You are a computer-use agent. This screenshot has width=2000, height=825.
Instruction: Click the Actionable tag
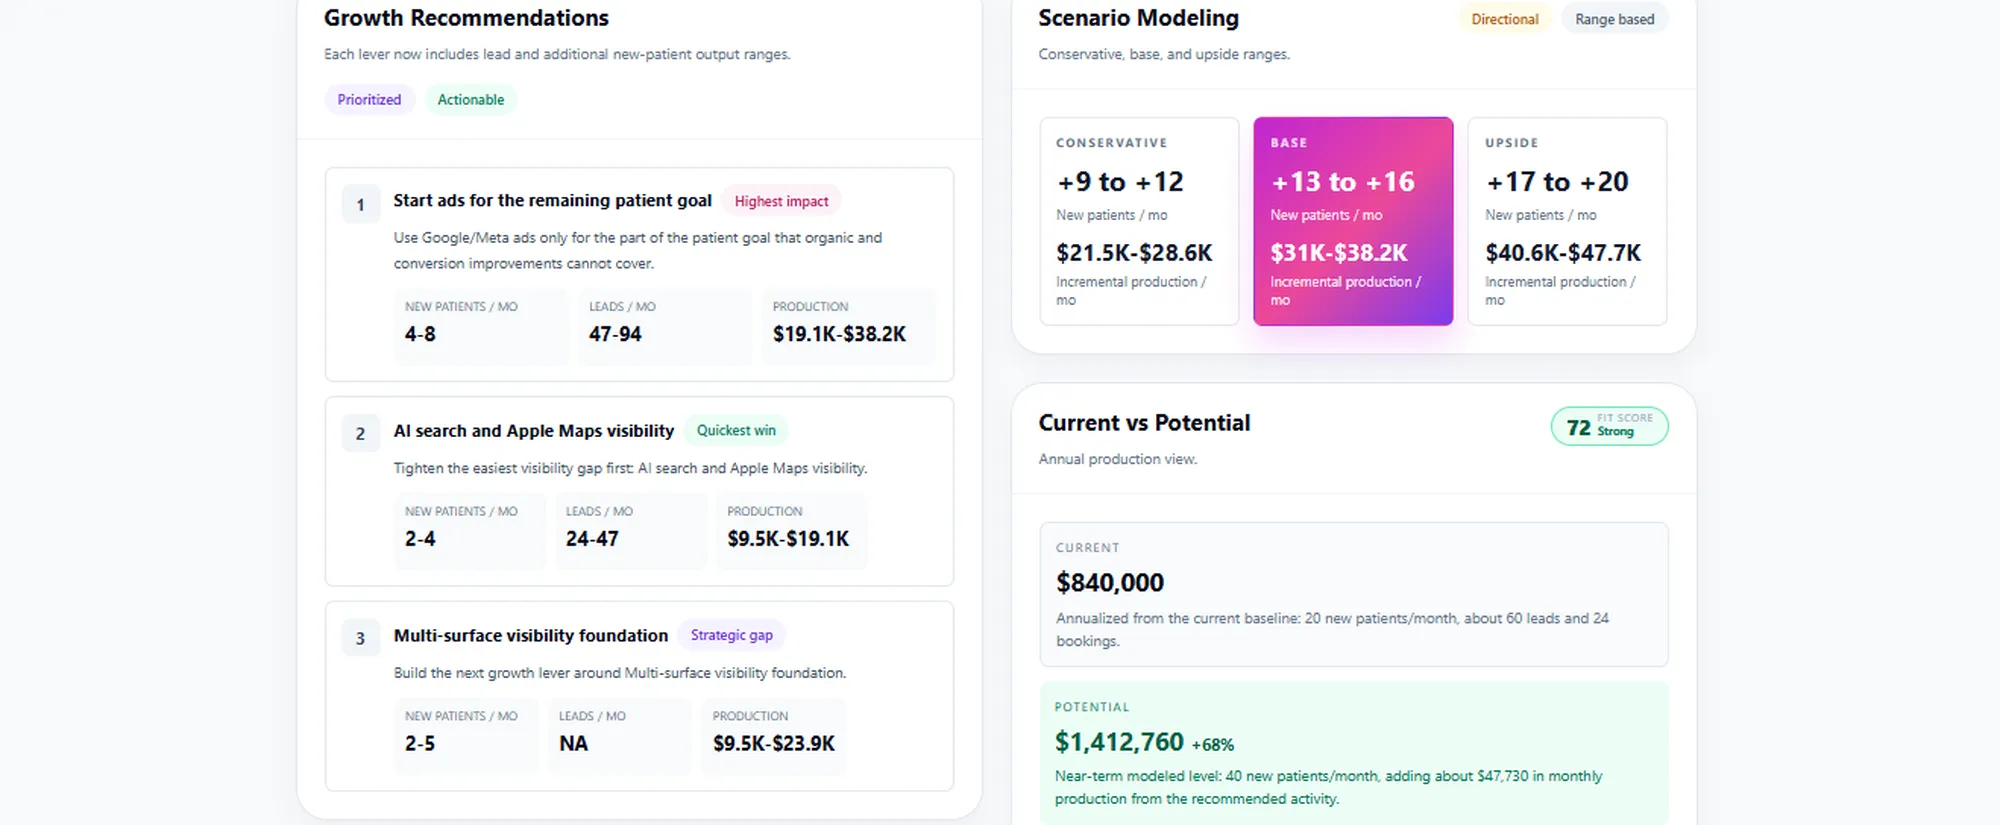(x=470, y=100)
